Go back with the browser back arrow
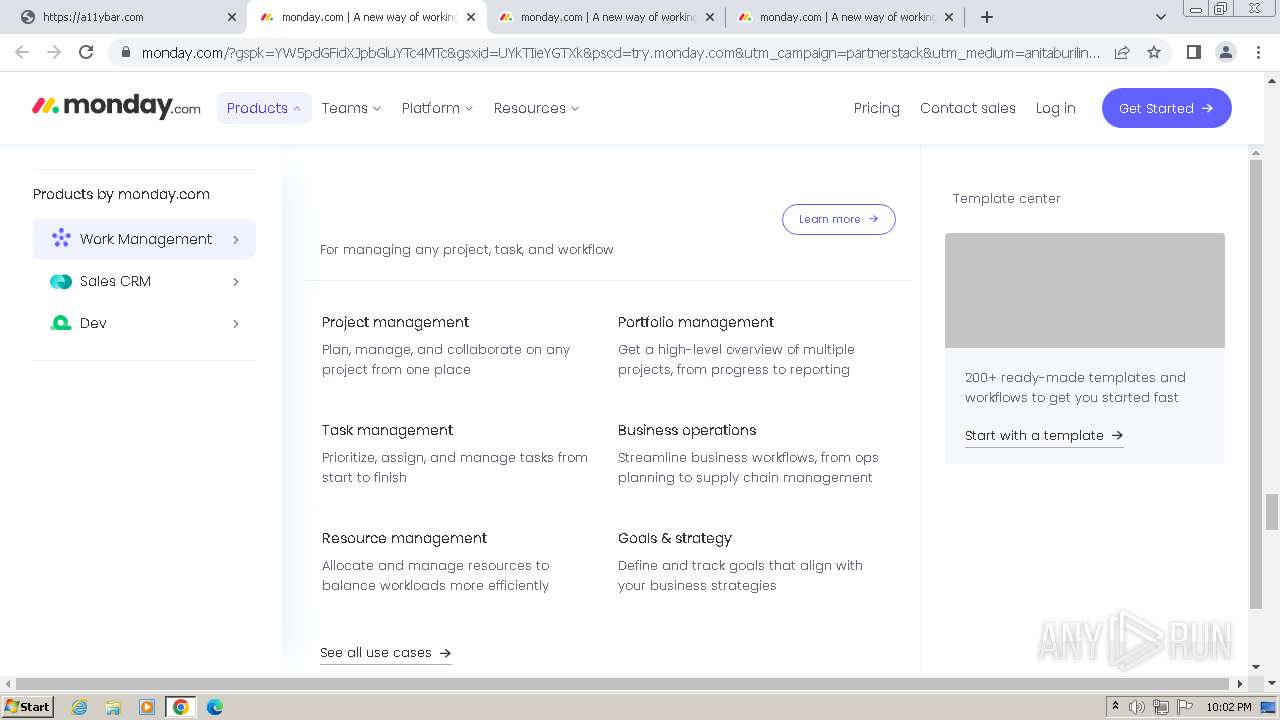 click(x=22, y=52)
